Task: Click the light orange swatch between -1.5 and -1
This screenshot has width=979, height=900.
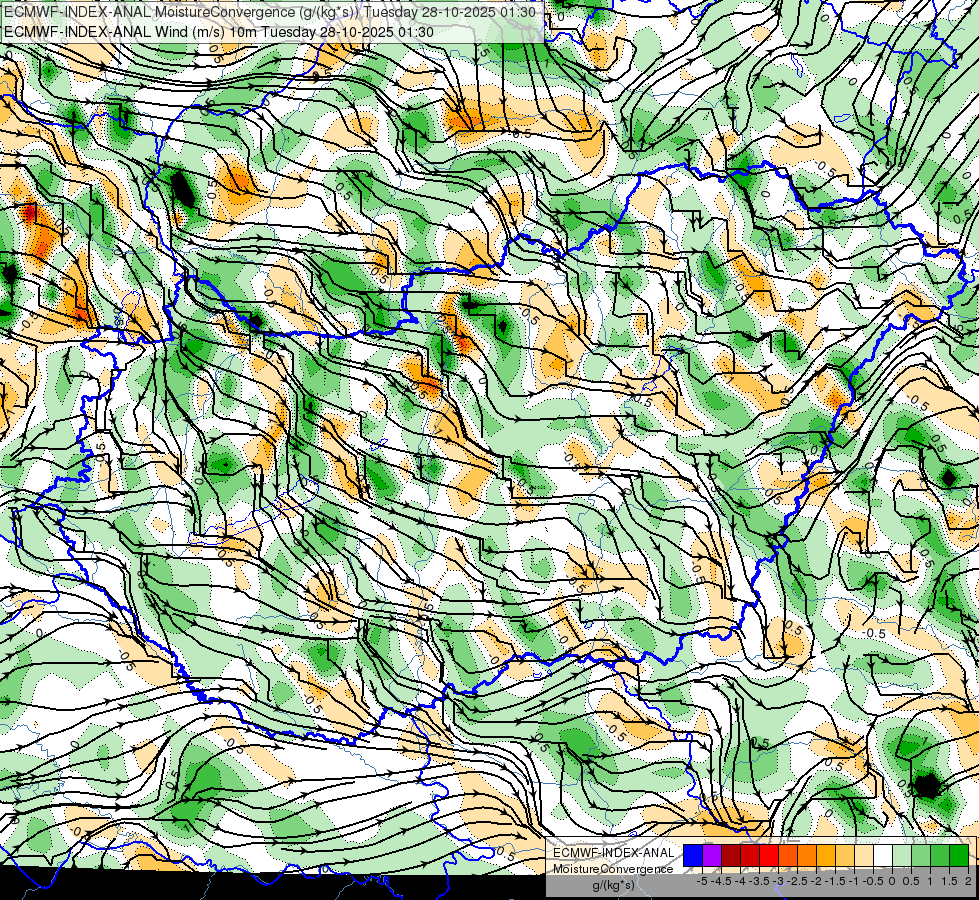Action: tap(845, 855)
